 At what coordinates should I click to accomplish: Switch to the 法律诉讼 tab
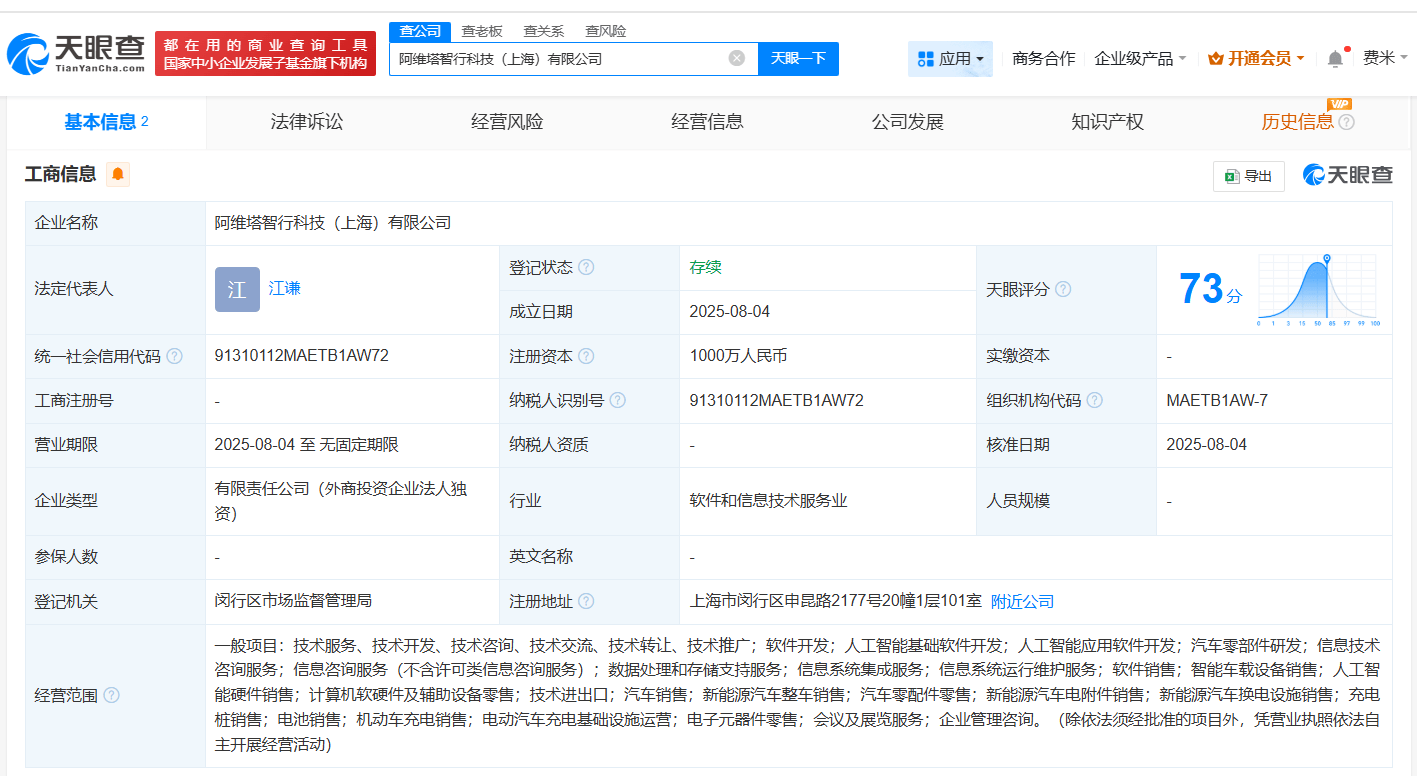click(x=307, y=122)
